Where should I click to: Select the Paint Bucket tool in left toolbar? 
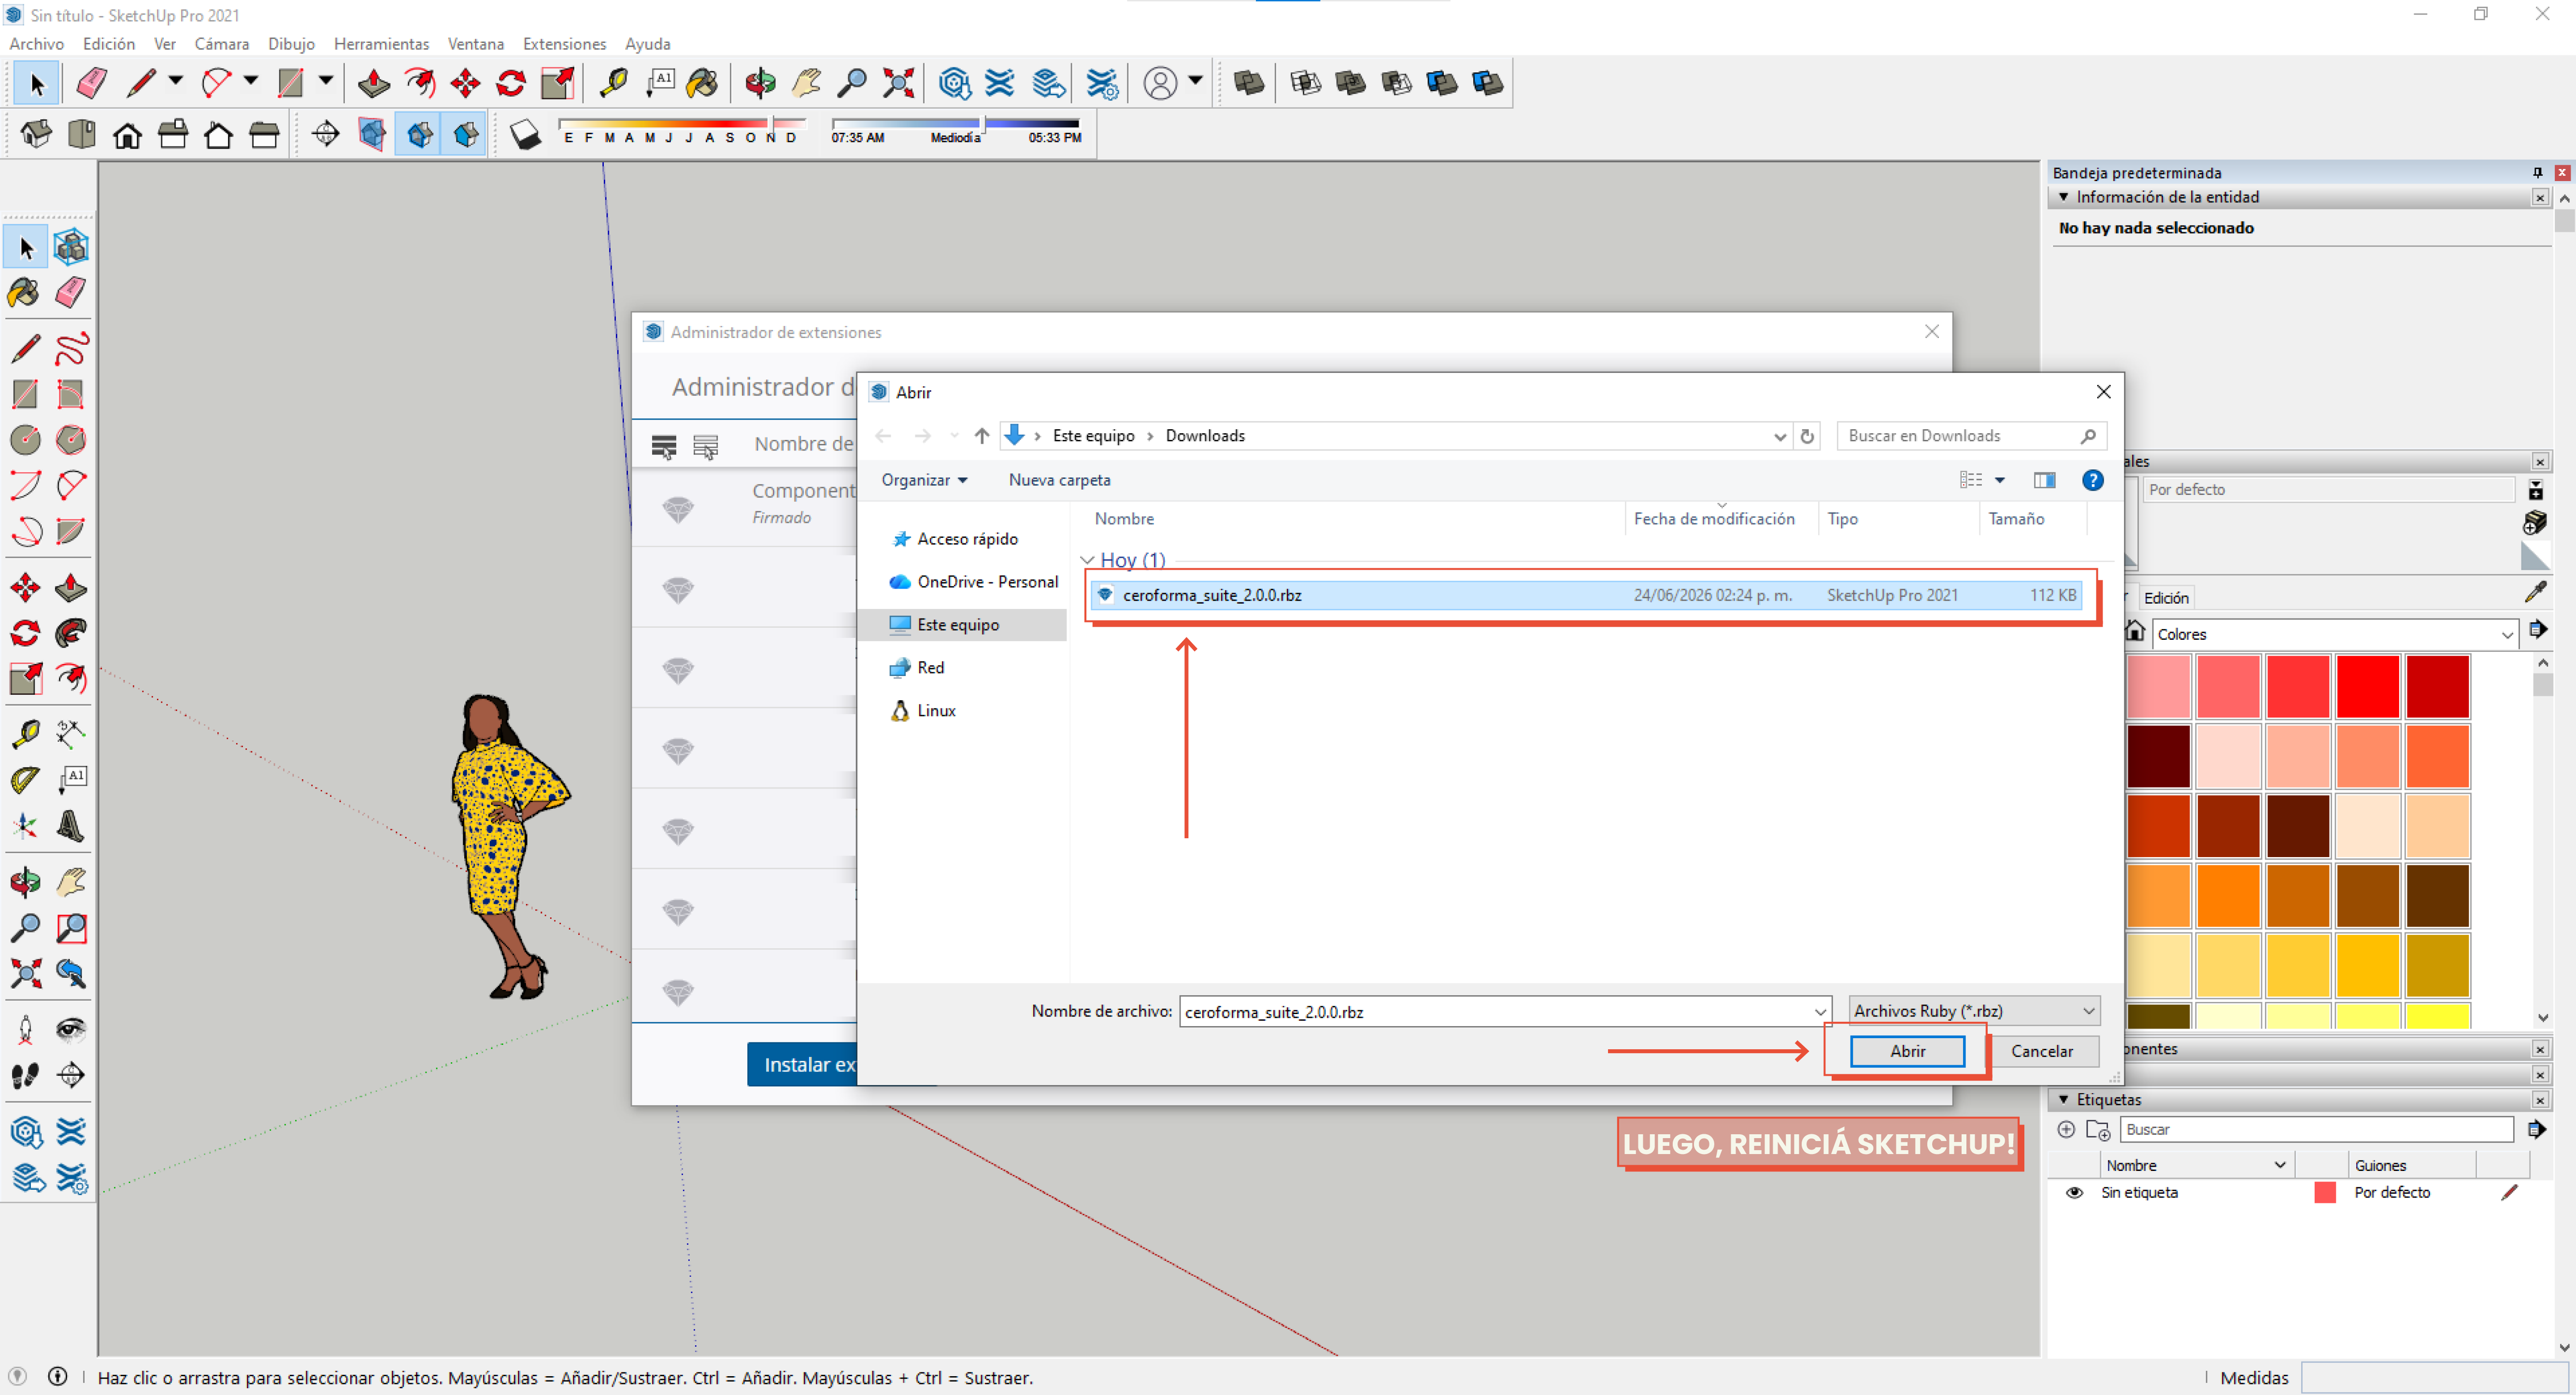[25, 293]
